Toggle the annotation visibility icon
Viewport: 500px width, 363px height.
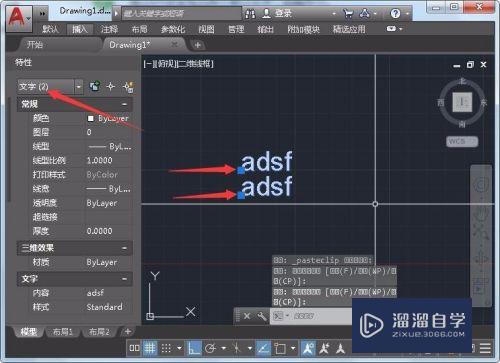click(308, 348)
